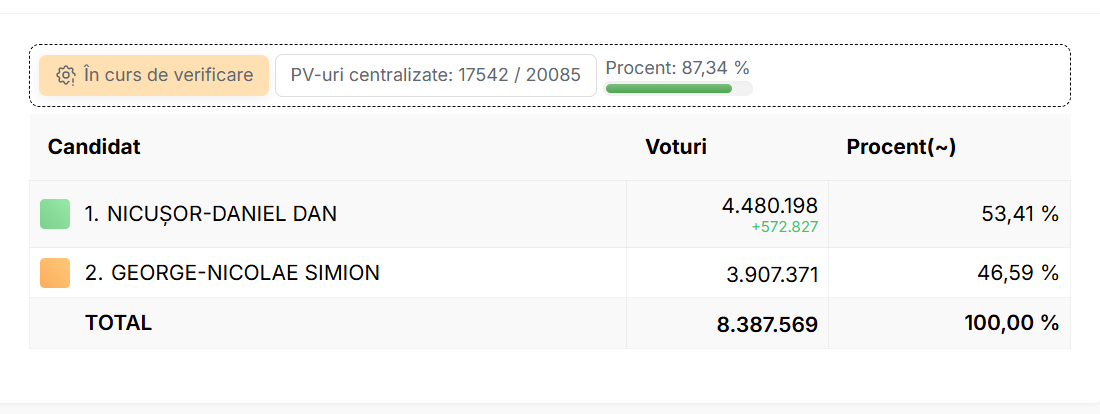Click the orange swatch for George-Nicolae Simion
This screenshot has width=1100, height=414.
click(x=55, y=273)
